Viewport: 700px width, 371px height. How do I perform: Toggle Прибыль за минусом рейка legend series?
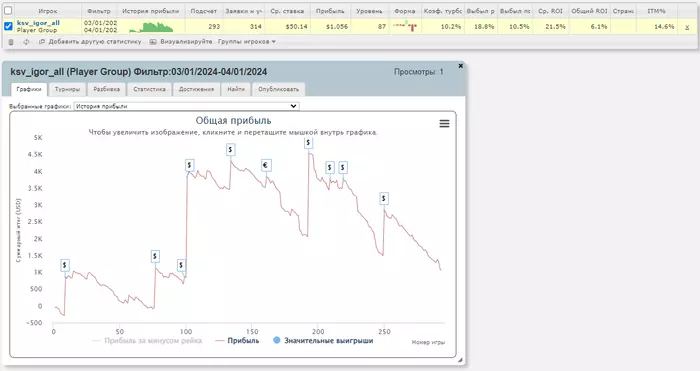coord(147,341)
